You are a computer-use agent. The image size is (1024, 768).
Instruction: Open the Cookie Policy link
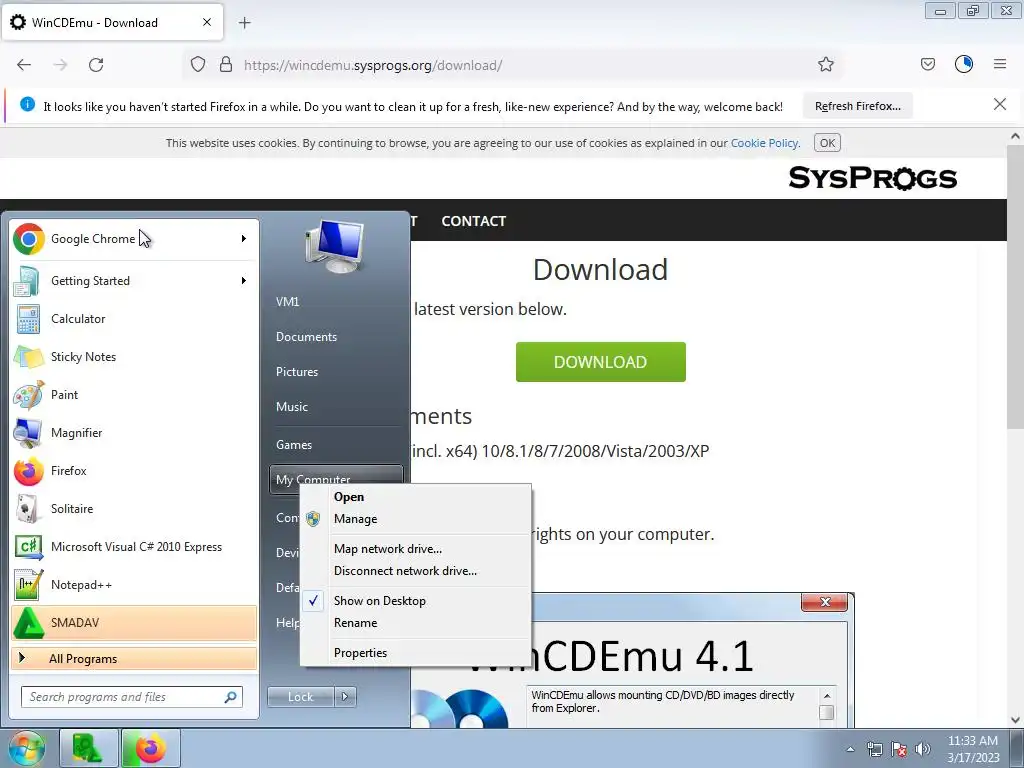point(764,143)
